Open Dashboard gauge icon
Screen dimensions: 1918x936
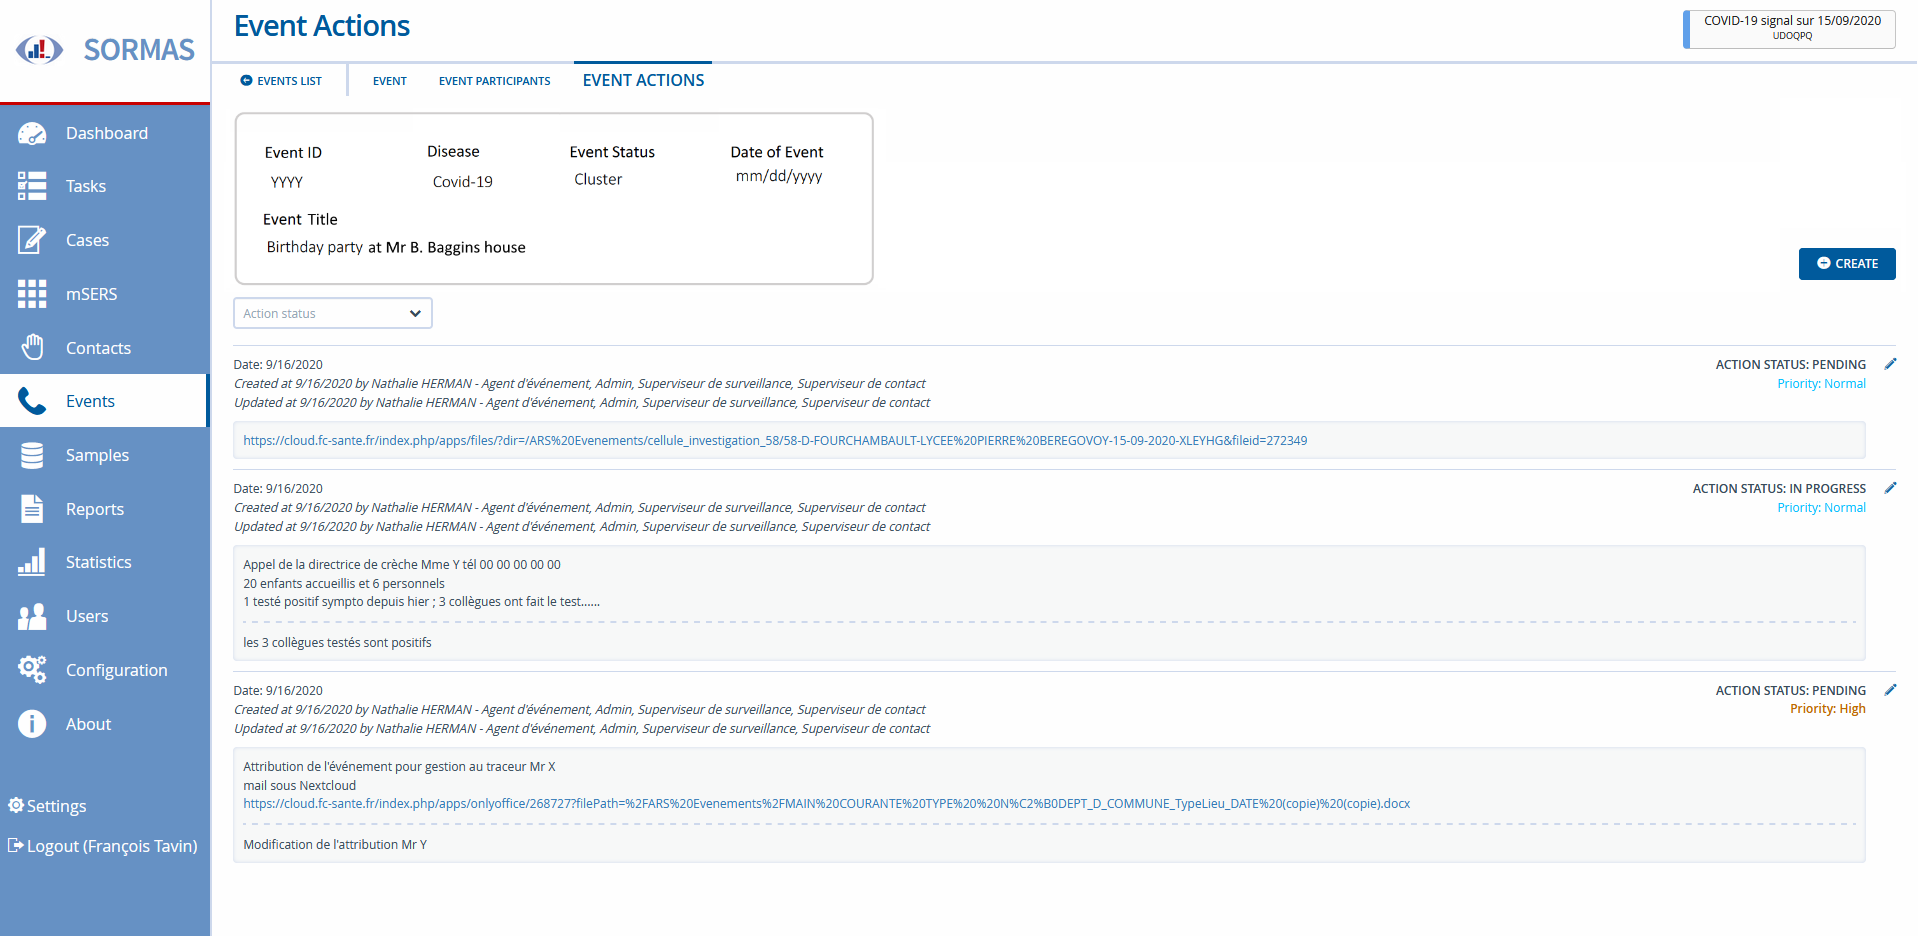click(x=32, y=133)
